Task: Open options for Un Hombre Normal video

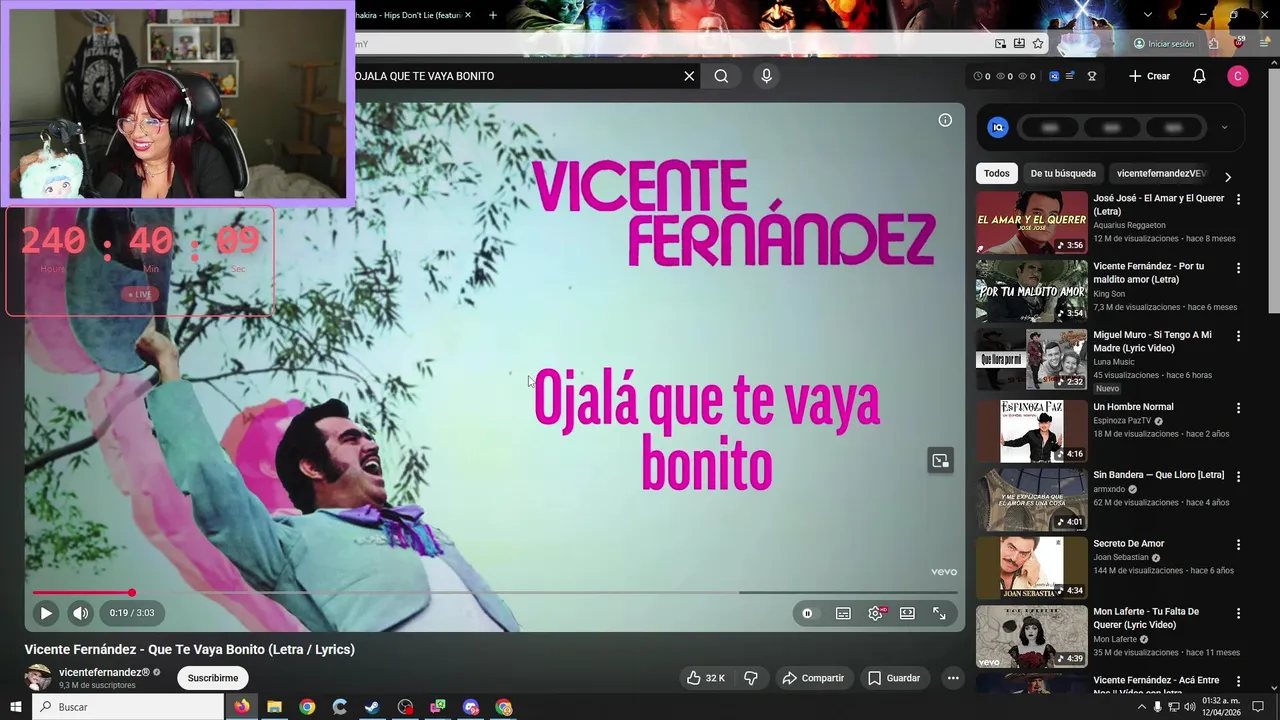Action: tap(1238, 408)
